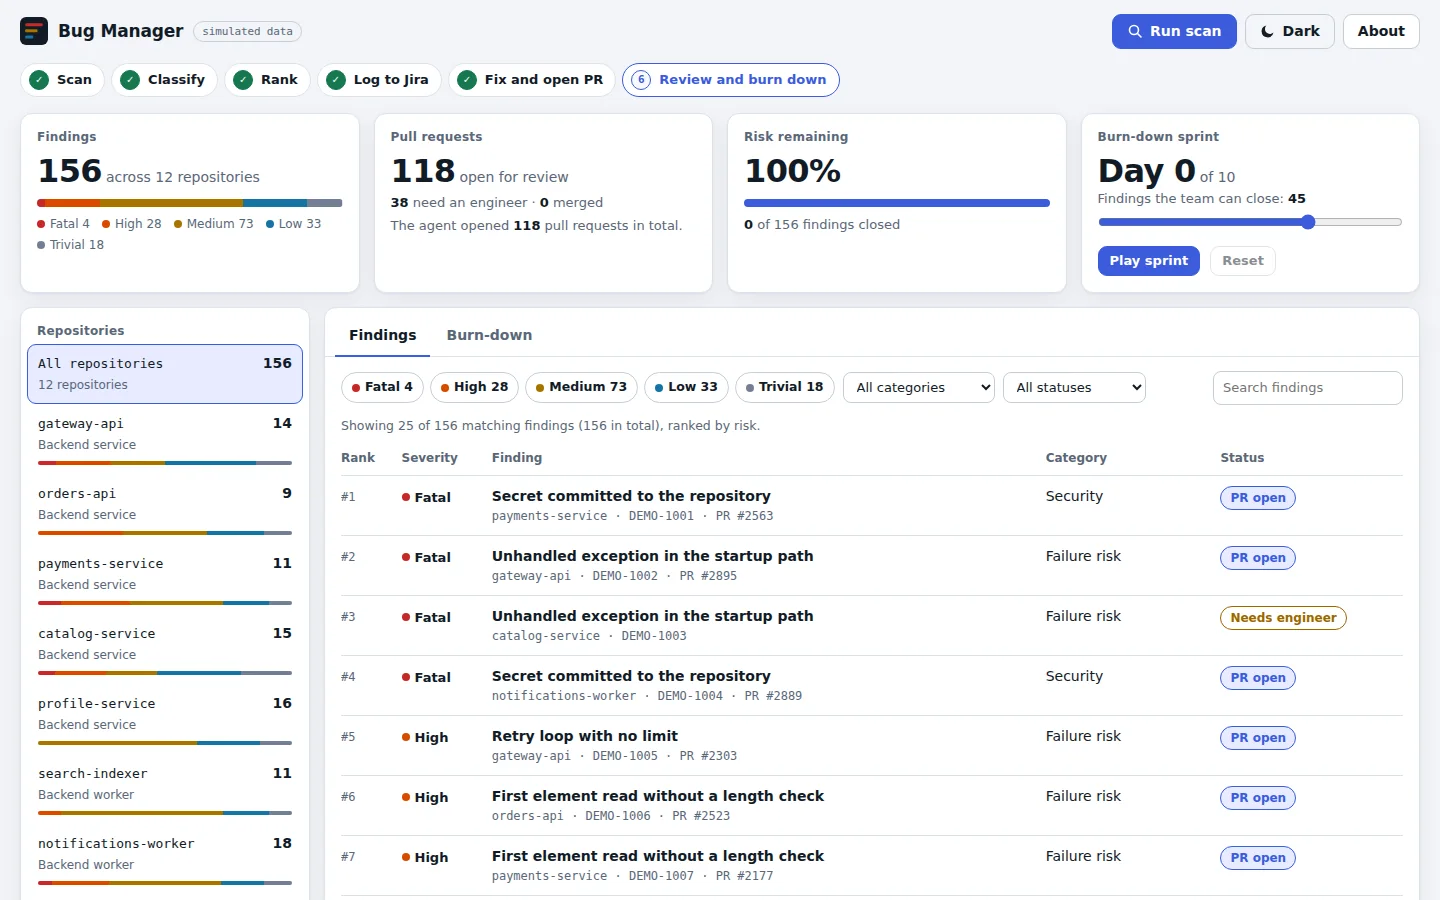The height and width of the screenshot is (900, 1440).
Task: Select the search-indexer repository
Action: tap(165, 789)
